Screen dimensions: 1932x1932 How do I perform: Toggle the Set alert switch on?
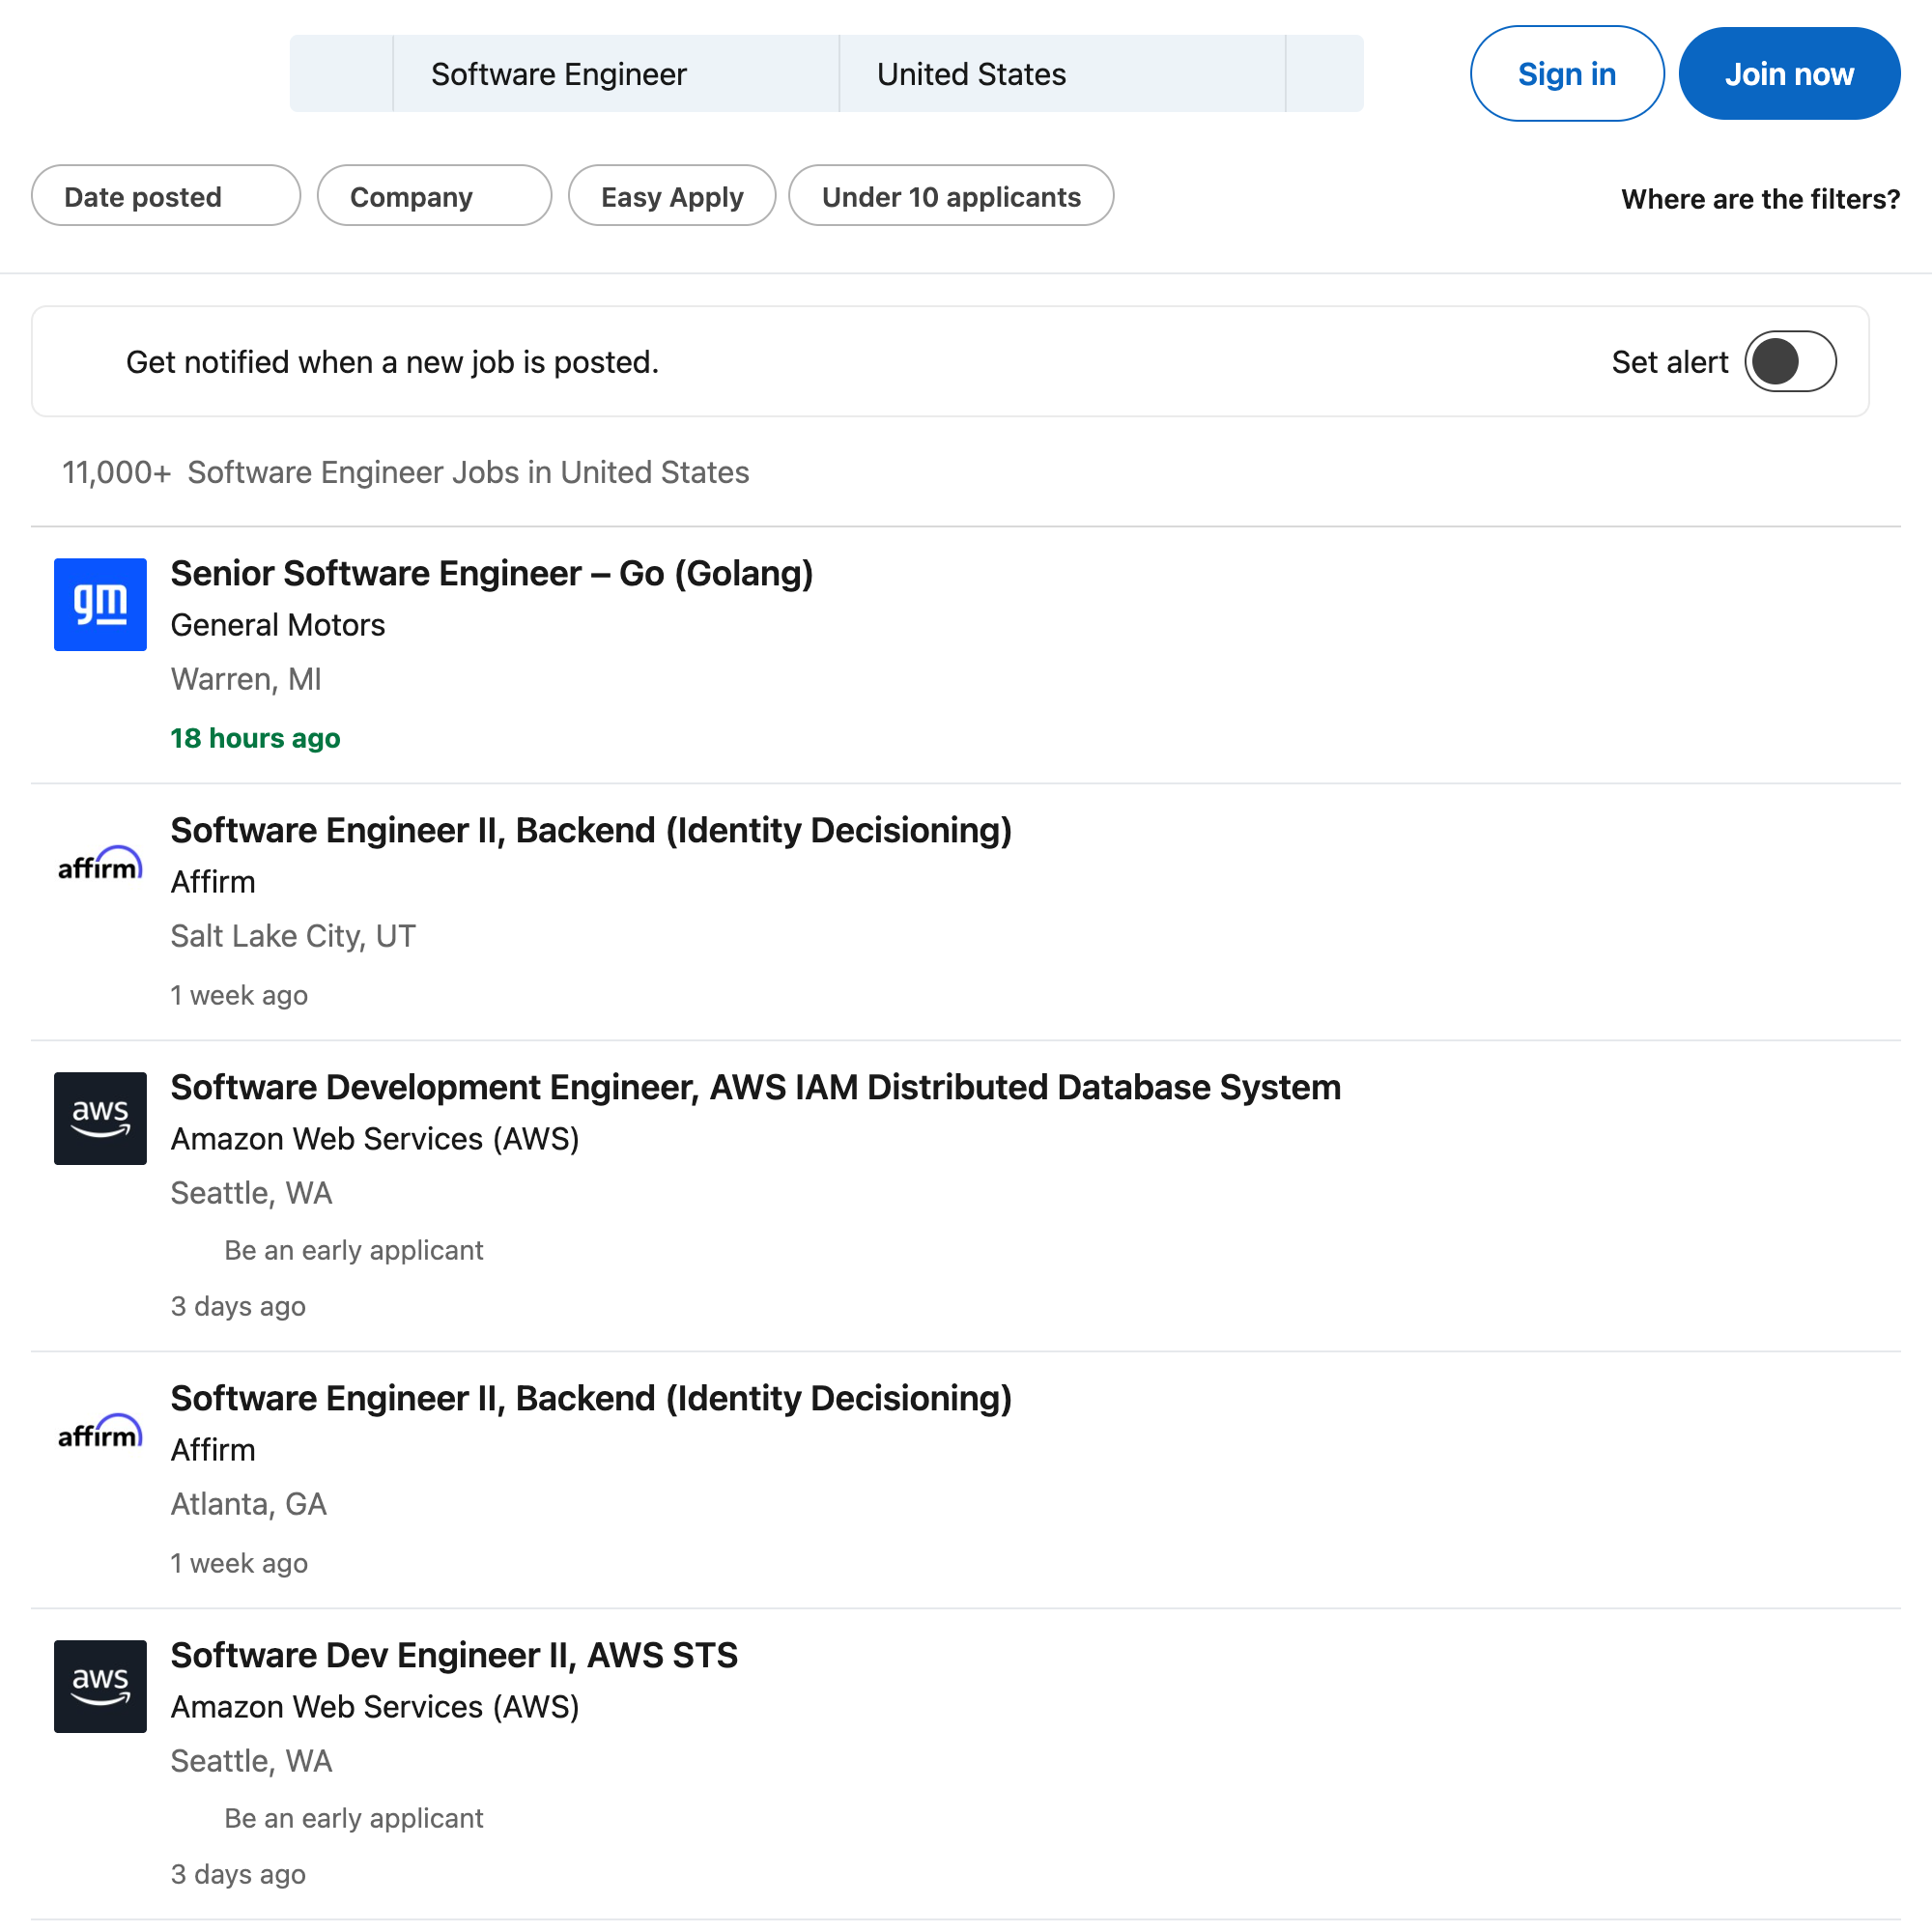pyautogui.click(x=1790, y=361)
